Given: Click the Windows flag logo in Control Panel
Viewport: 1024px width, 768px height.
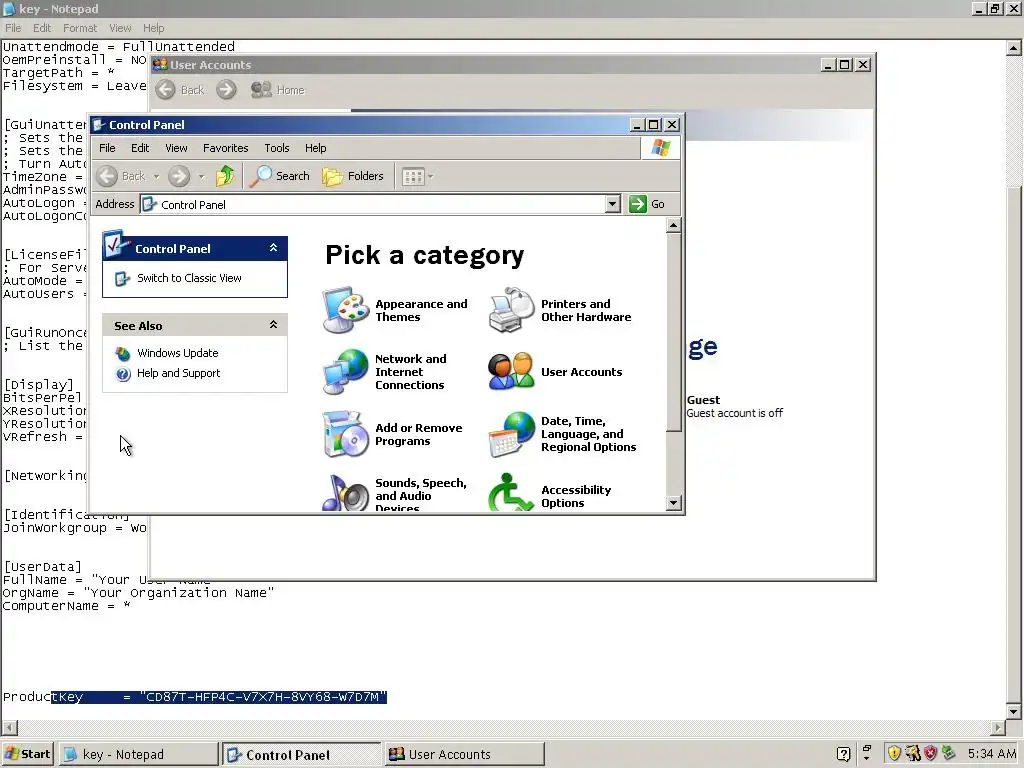Looking at the screenshot, I should [660, 148].
